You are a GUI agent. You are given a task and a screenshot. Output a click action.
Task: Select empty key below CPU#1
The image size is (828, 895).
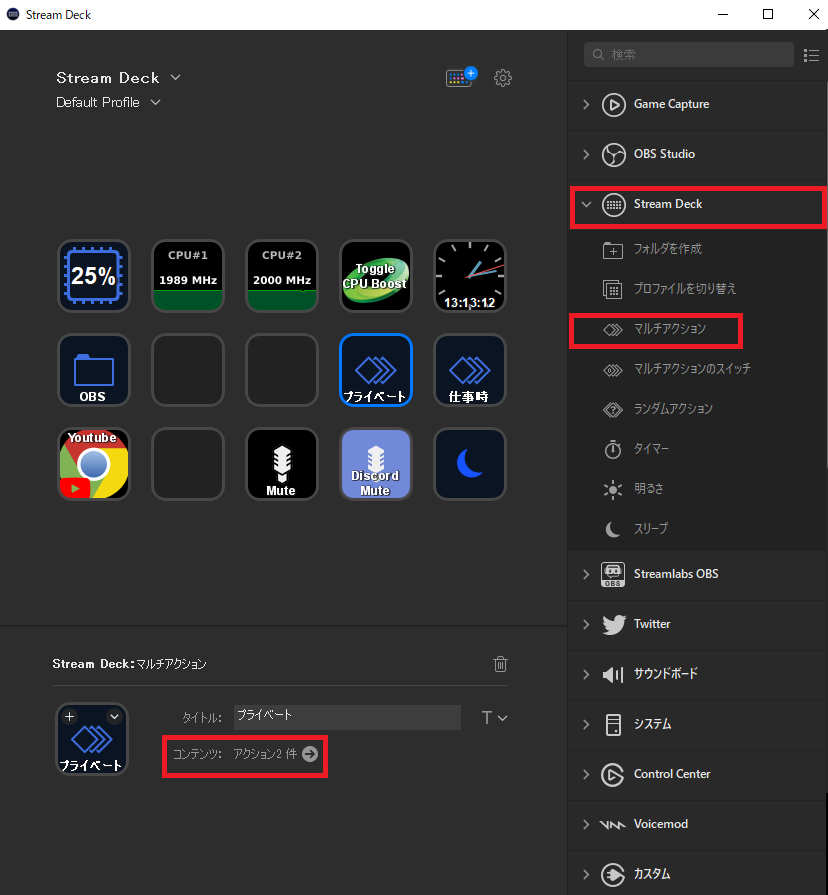[188, 370]
